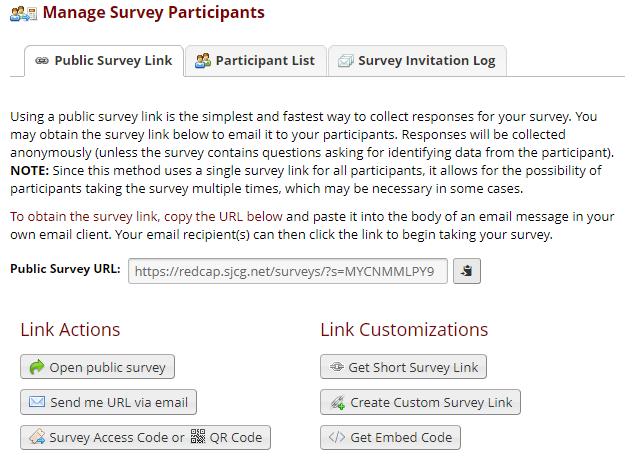Screen dimensions: 644x467
Task: Click the envelope icon in Send me URL via email
Action: (37, 402)
